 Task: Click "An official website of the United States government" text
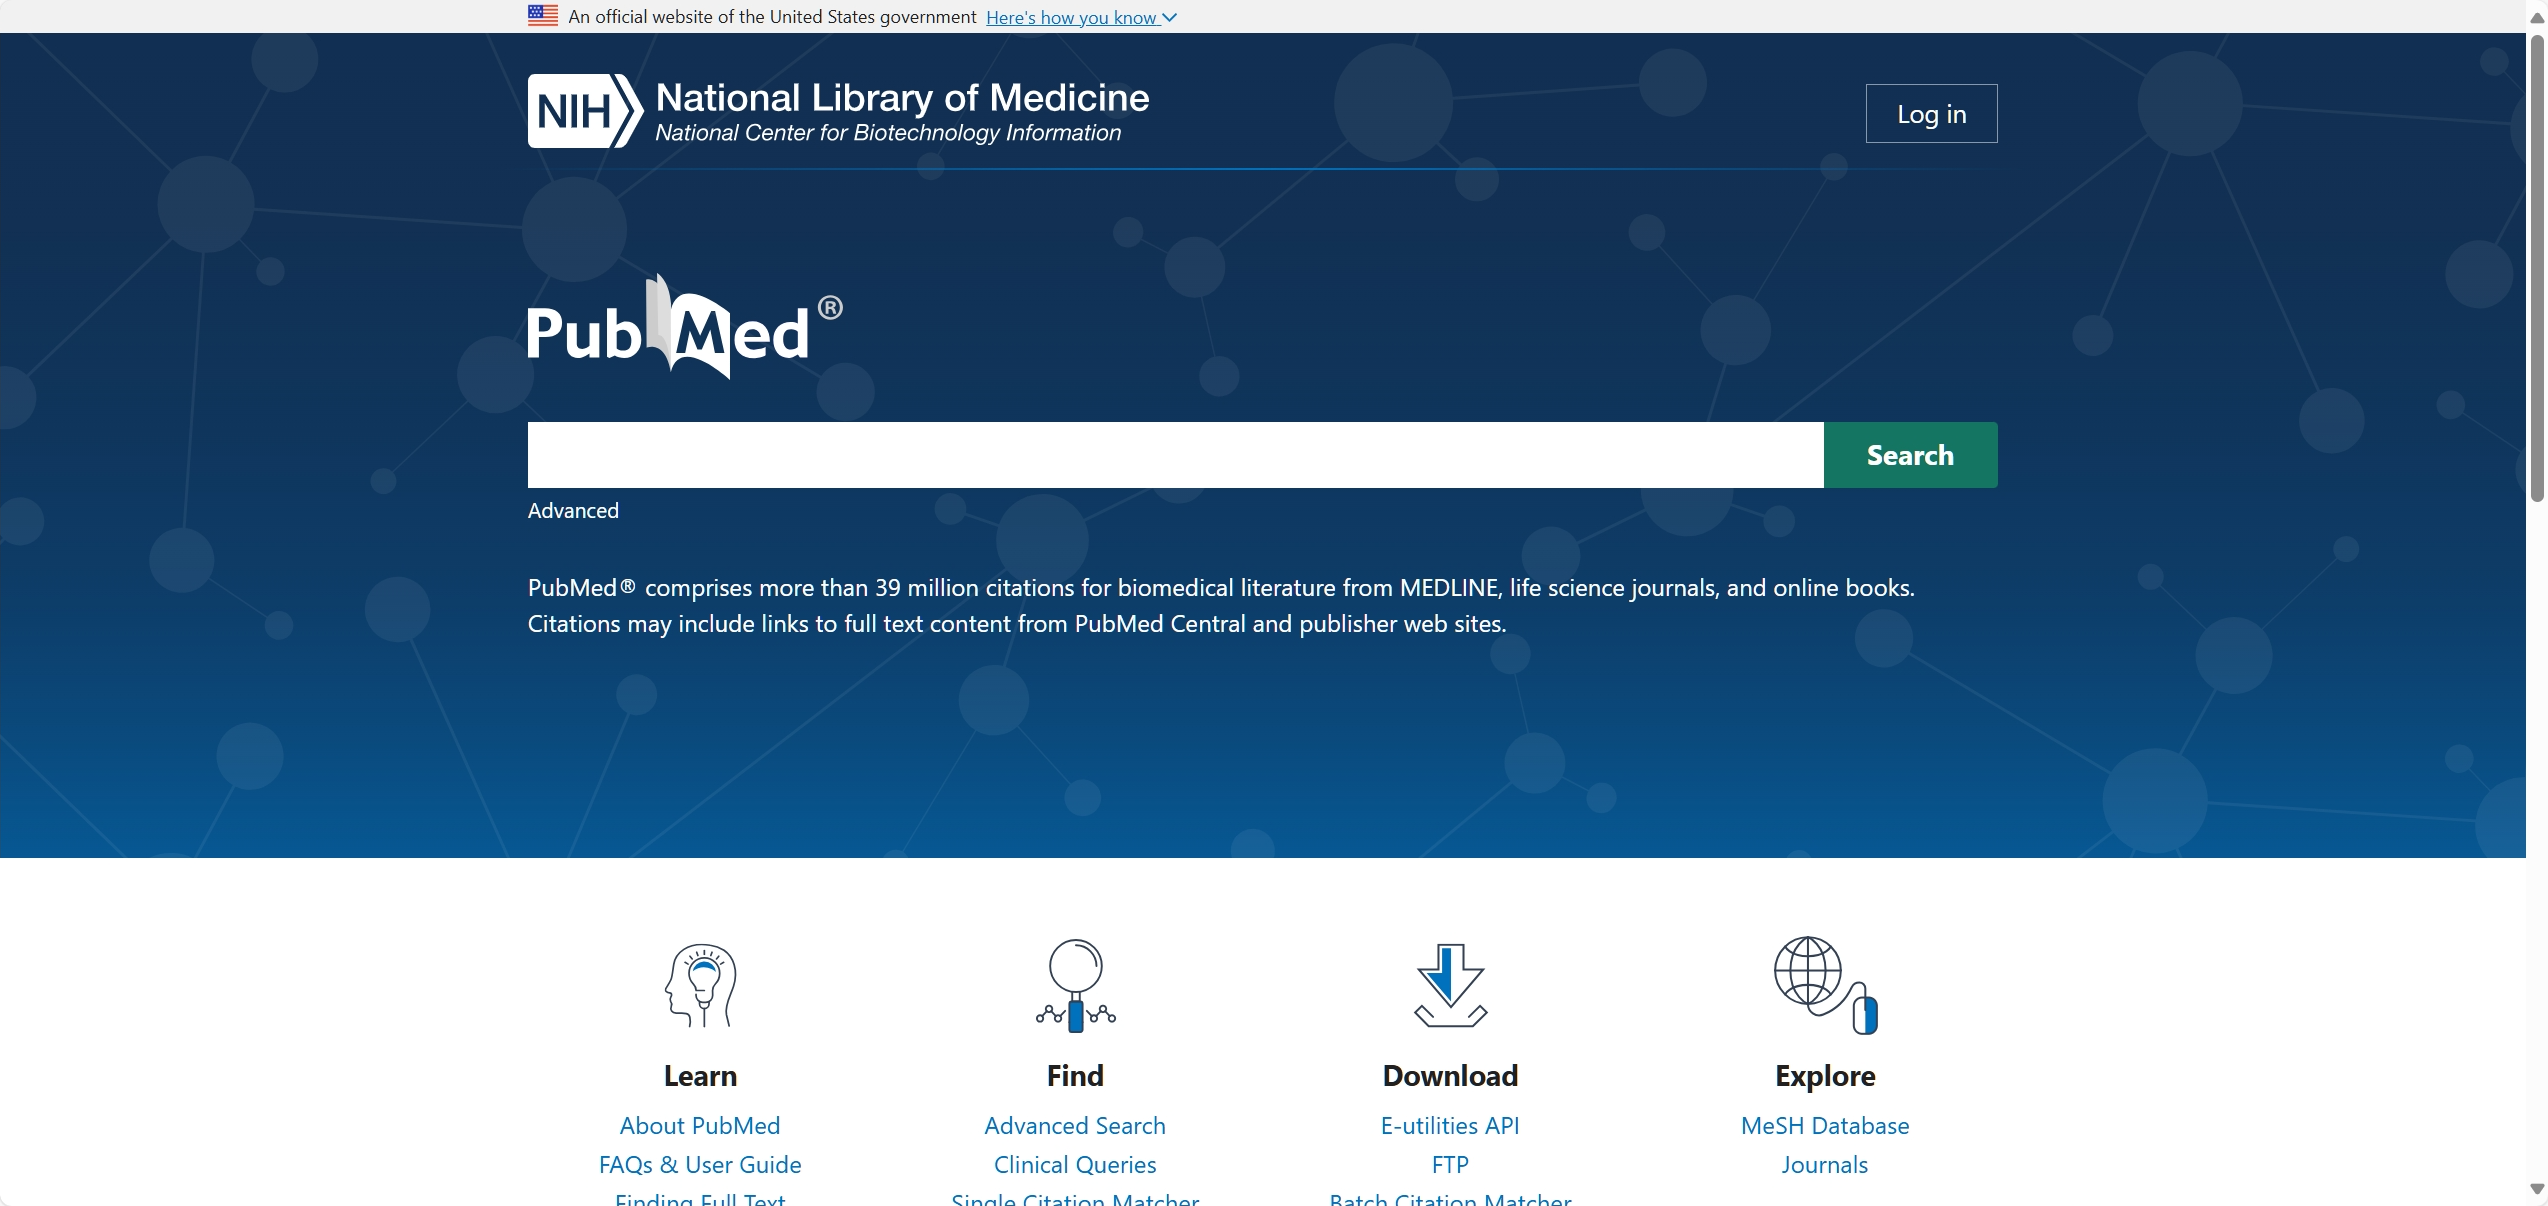point(772,17)
